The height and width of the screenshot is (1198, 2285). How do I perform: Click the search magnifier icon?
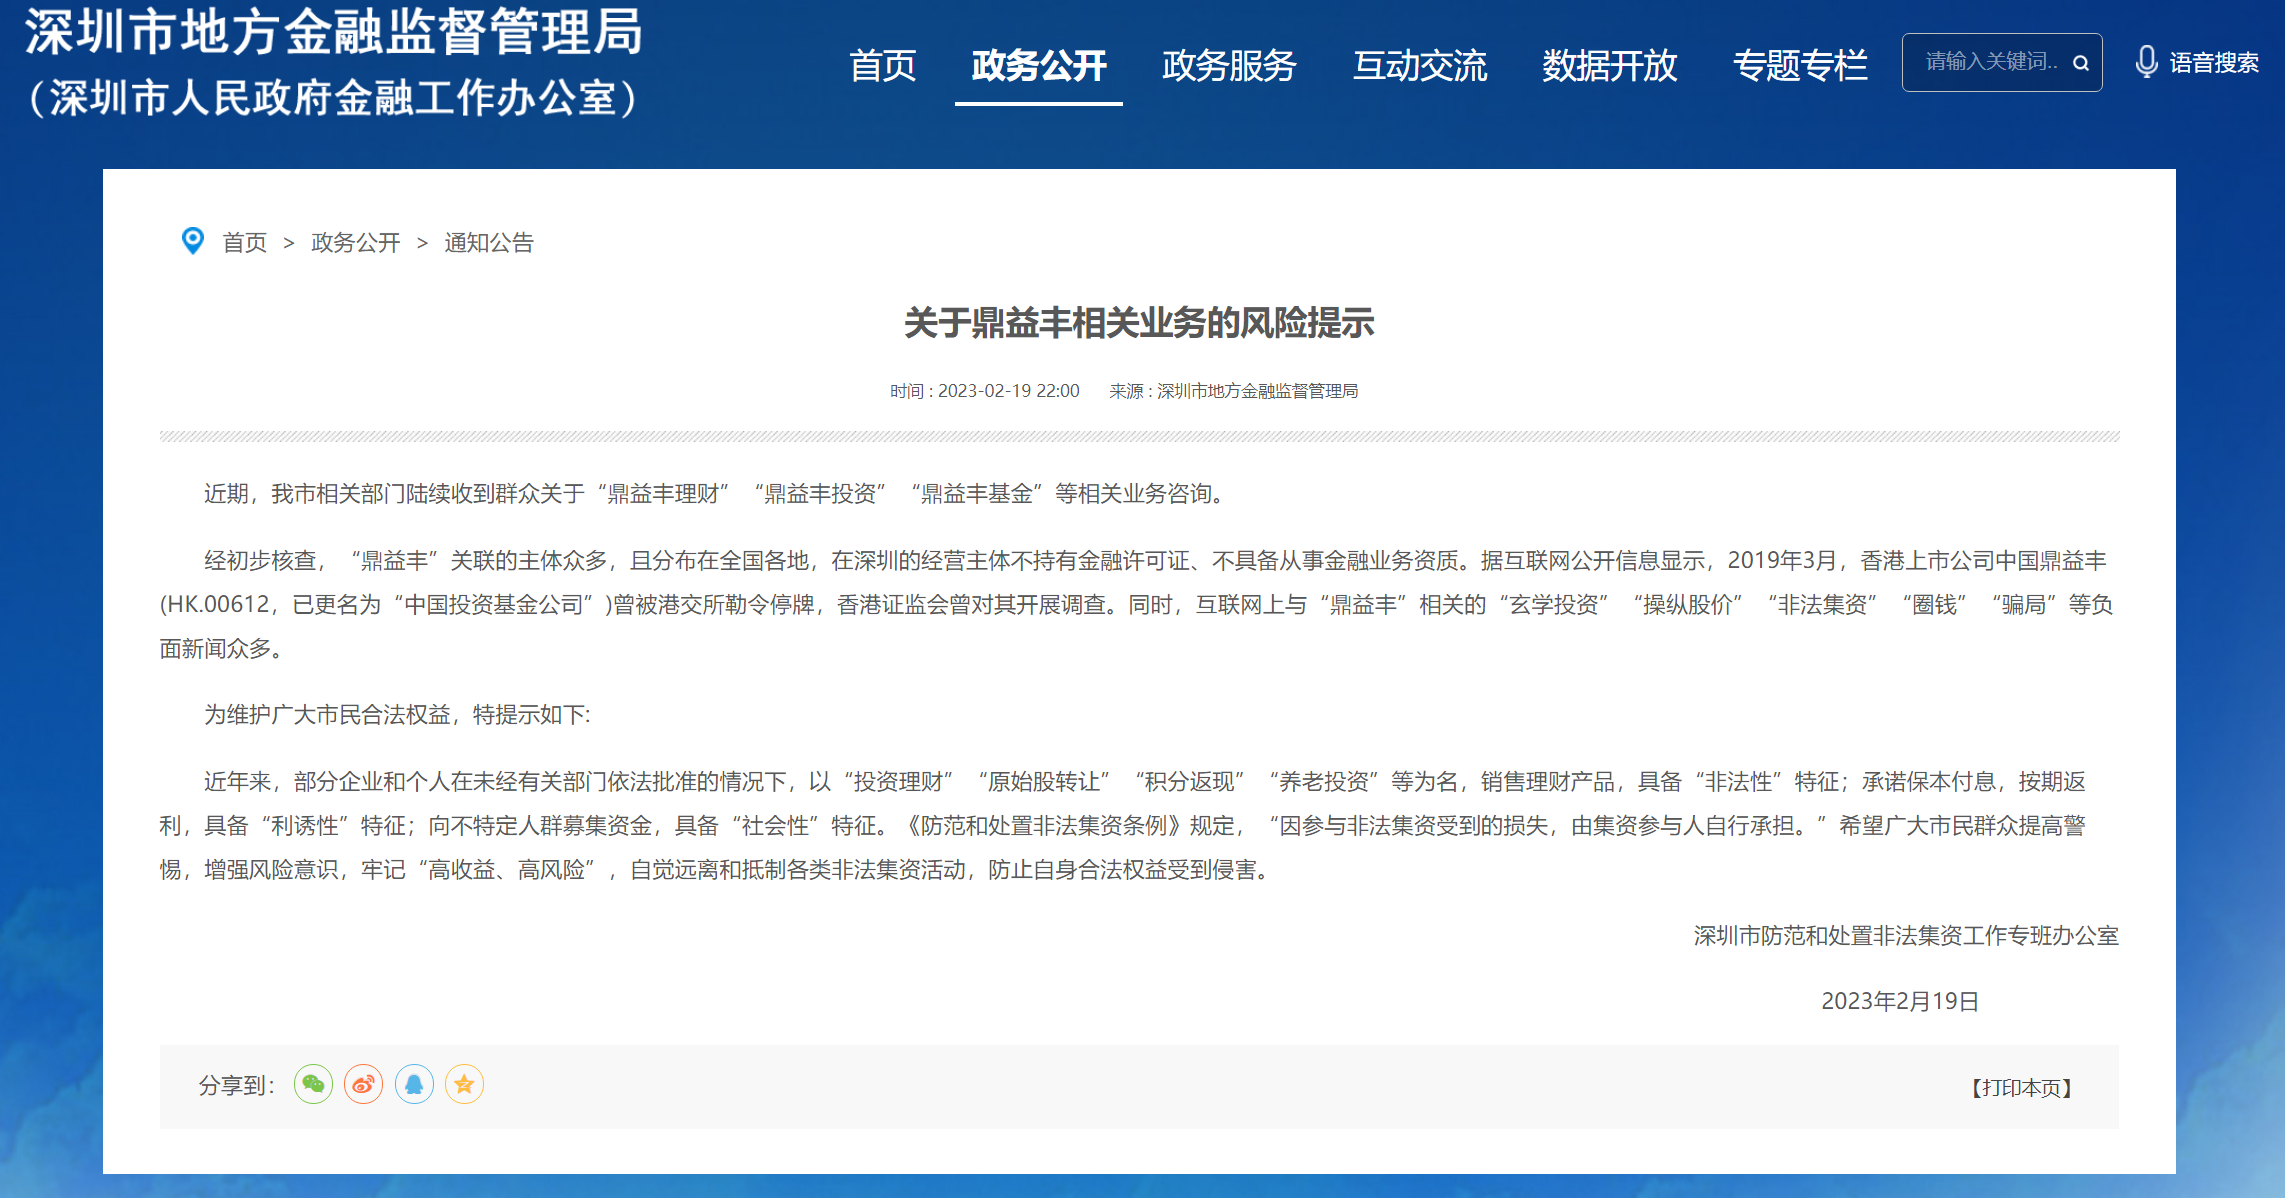(x=2081, y=63)
